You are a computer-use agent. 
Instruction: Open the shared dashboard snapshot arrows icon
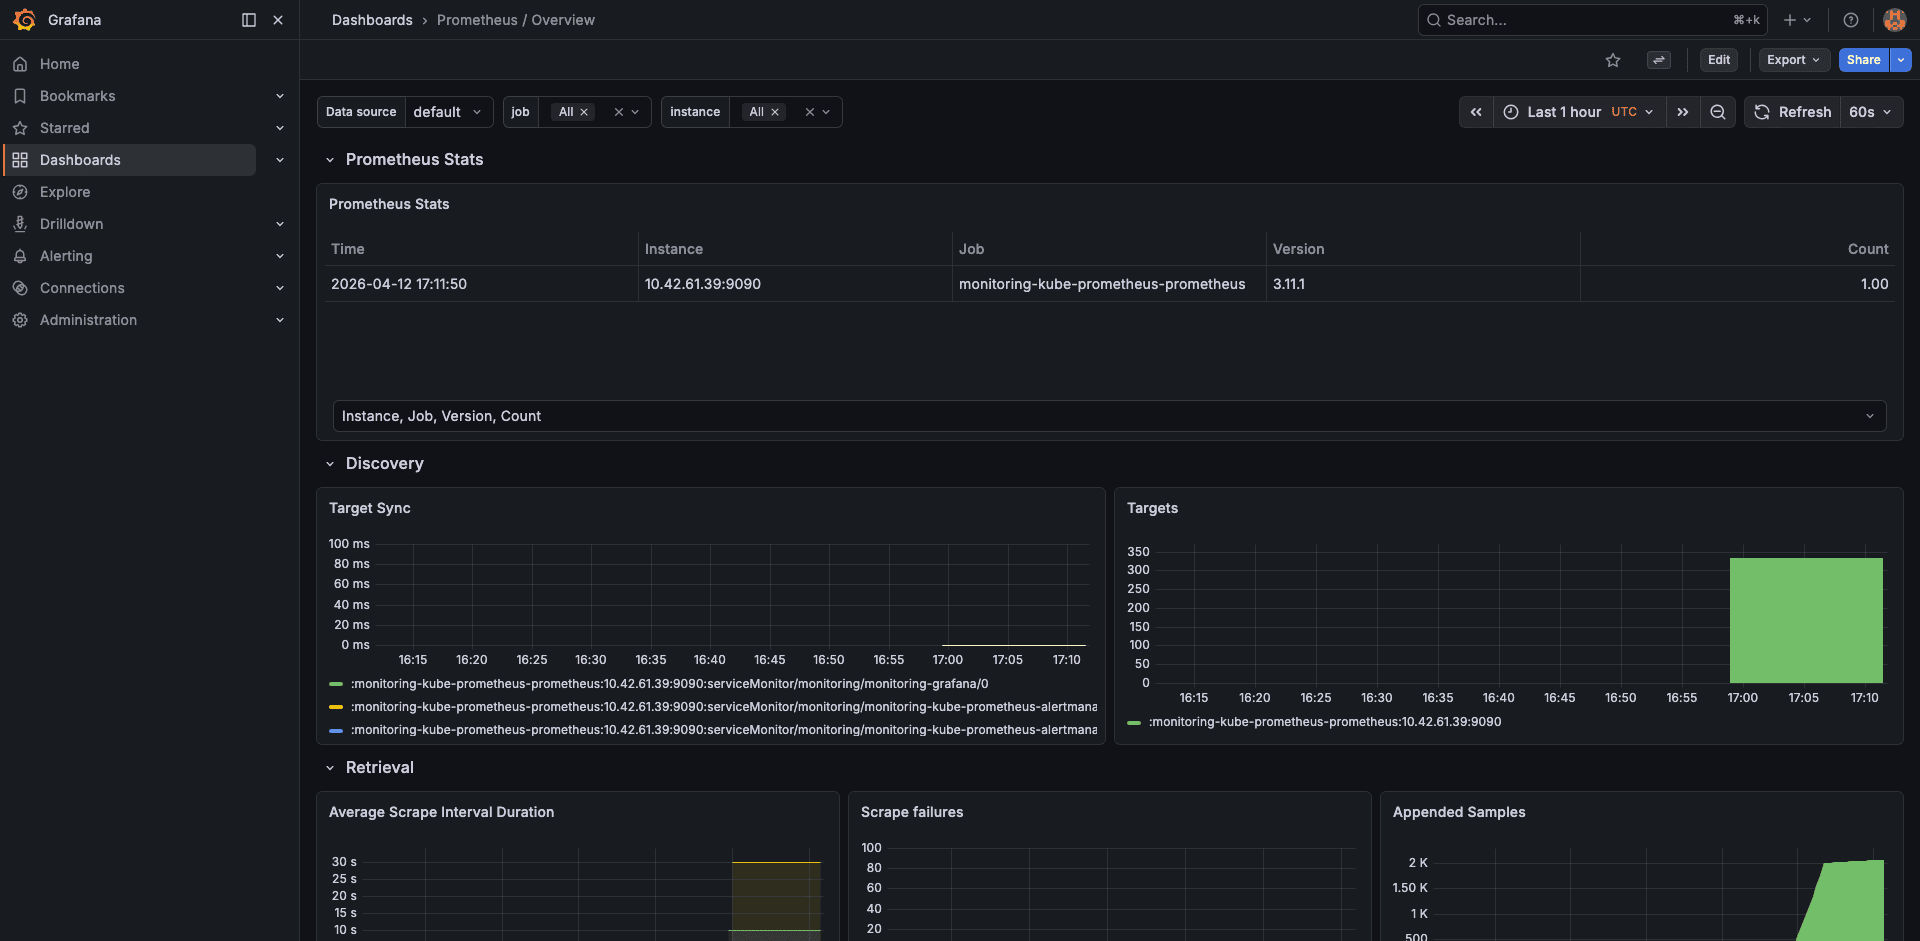pos(1659,60)
